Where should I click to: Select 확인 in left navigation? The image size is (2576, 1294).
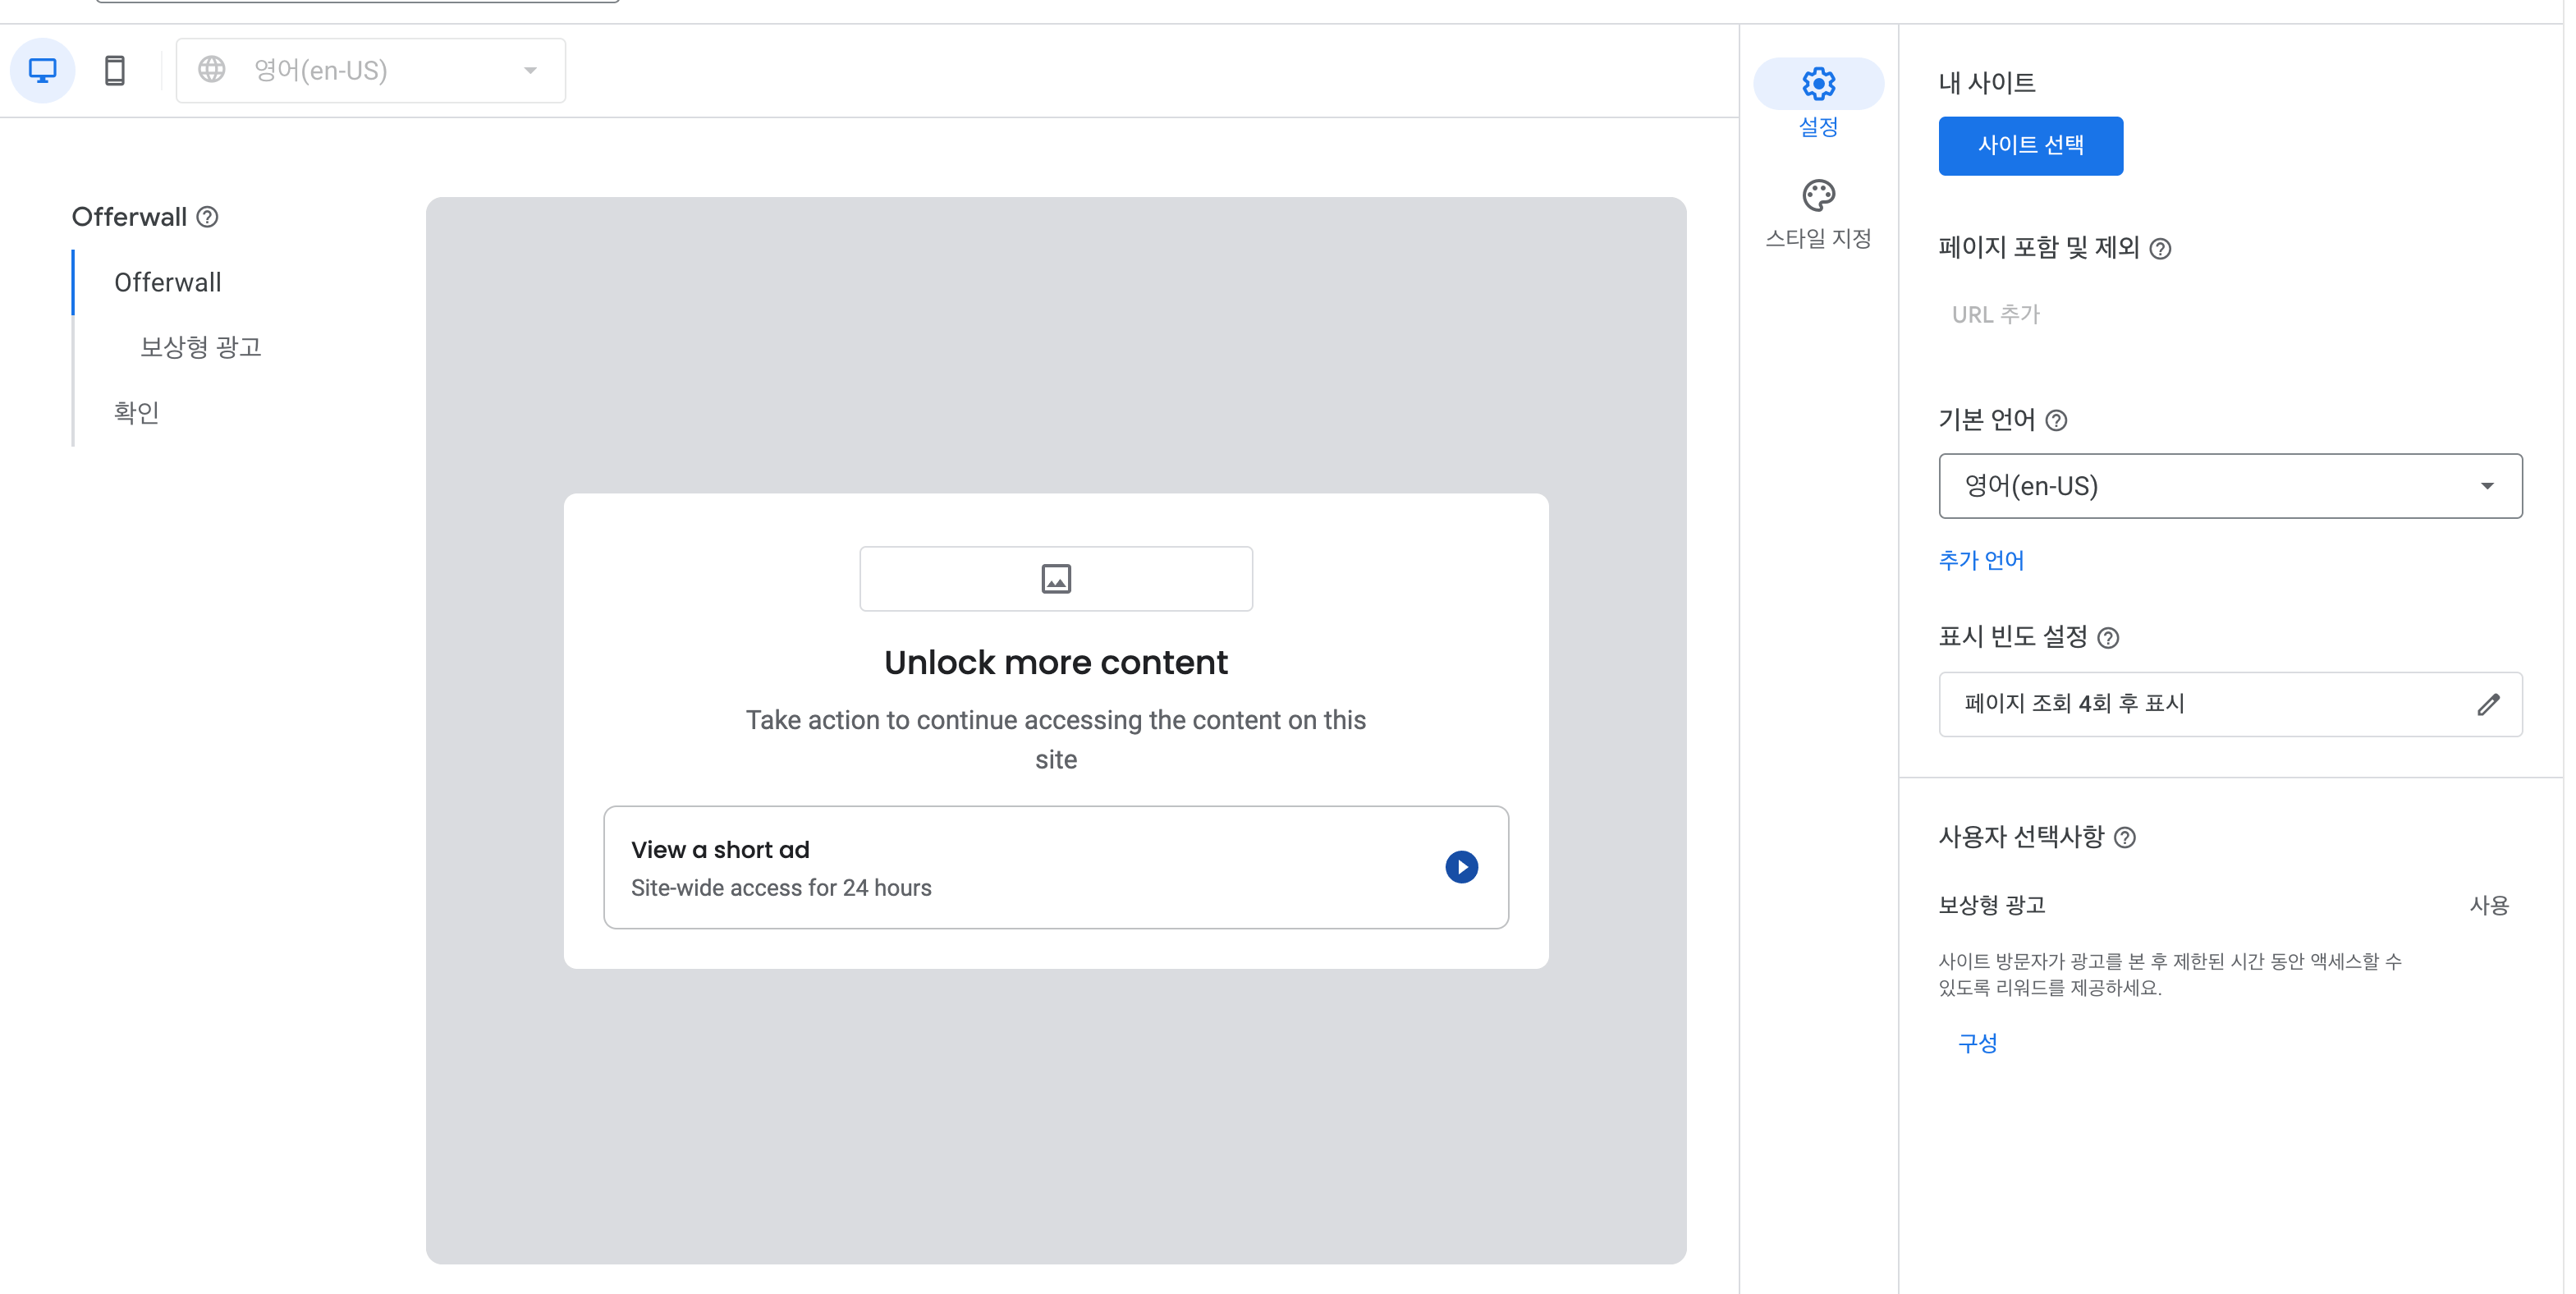pos(137,413)
